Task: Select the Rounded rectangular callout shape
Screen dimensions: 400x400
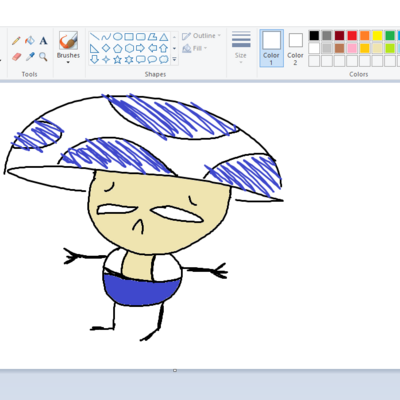Action: pyautogui.click(x=141, y=60)
